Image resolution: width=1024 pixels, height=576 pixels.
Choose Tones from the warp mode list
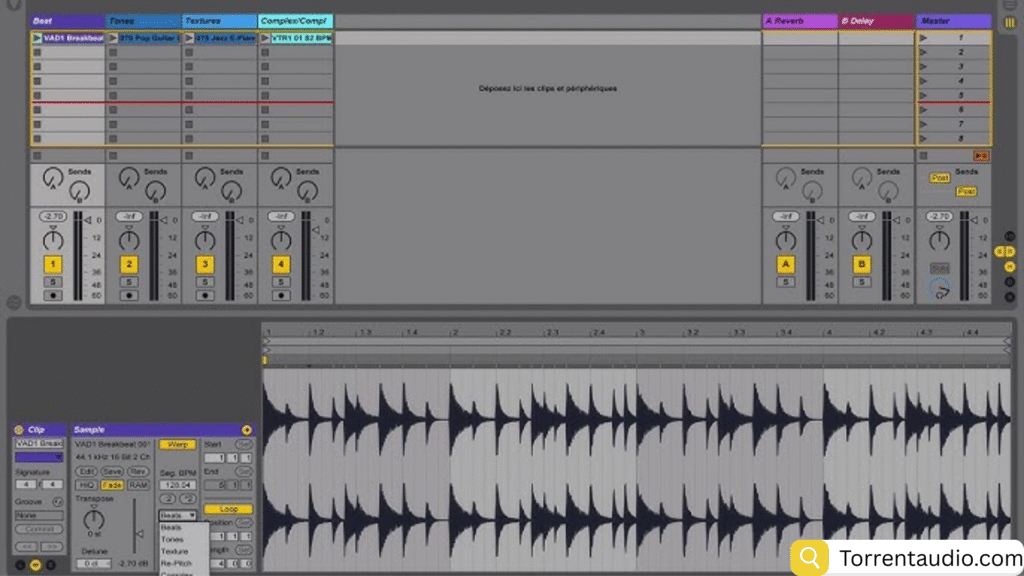pos(174,539)
